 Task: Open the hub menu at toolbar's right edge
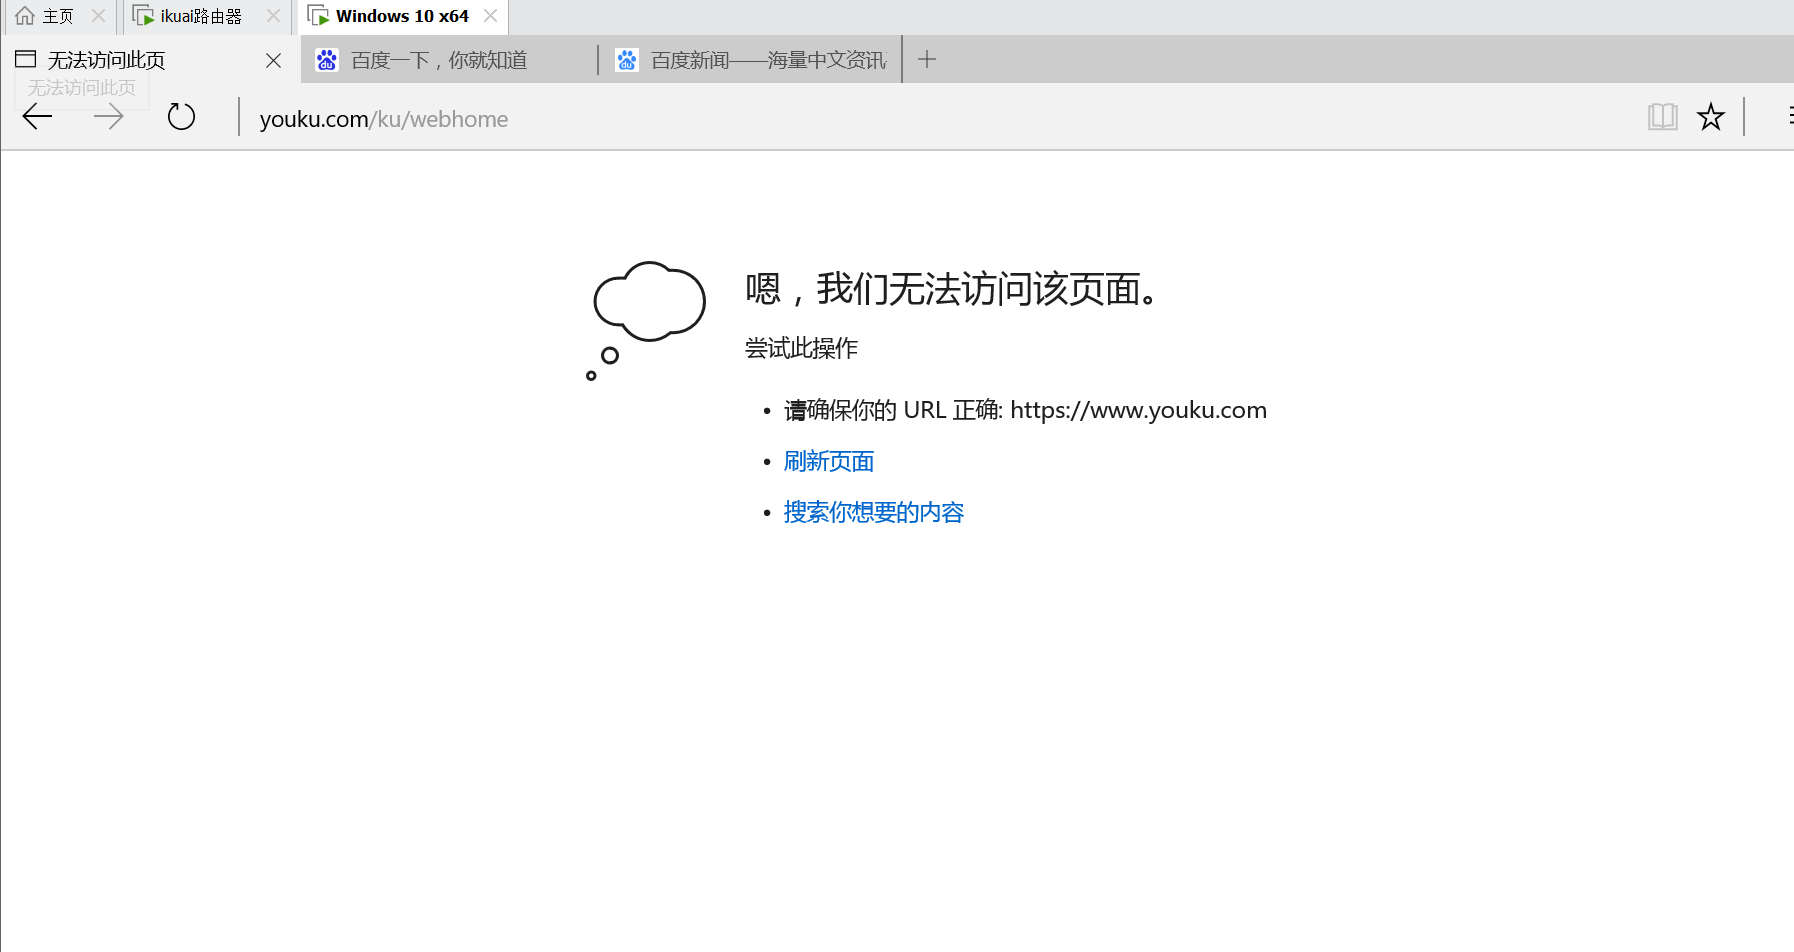click(x=1789, y=117)
